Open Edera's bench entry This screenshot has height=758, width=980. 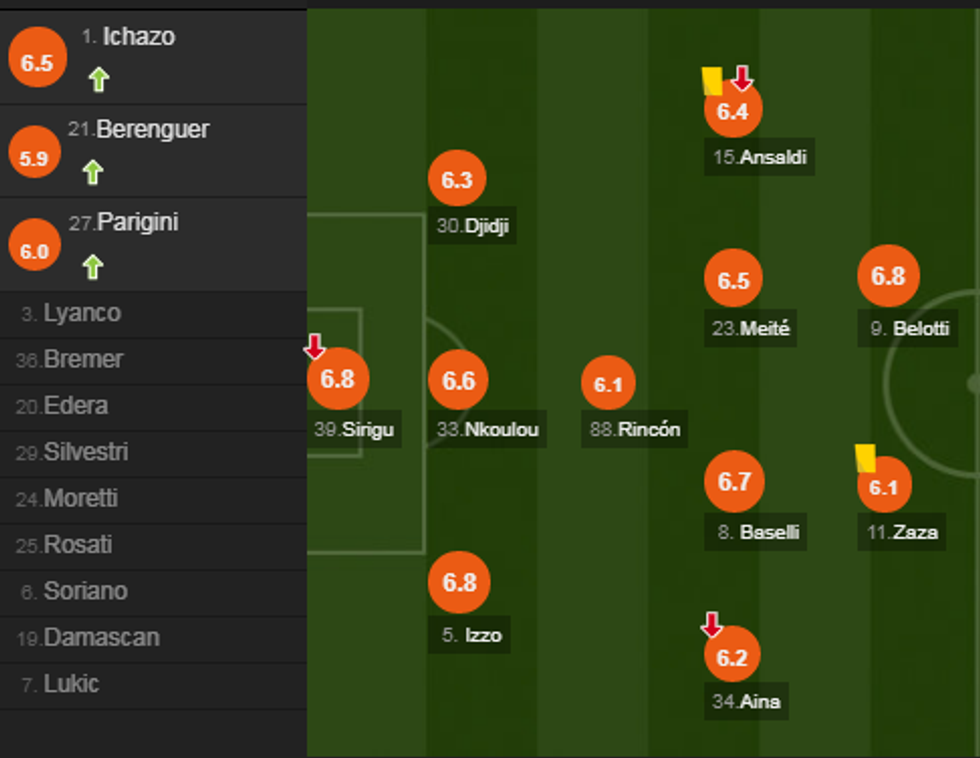[75, 405]
